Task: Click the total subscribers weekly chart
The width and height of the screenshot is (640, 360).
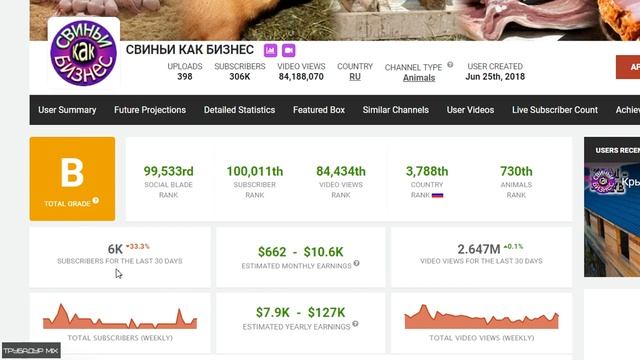Action: tap(120, 317)
